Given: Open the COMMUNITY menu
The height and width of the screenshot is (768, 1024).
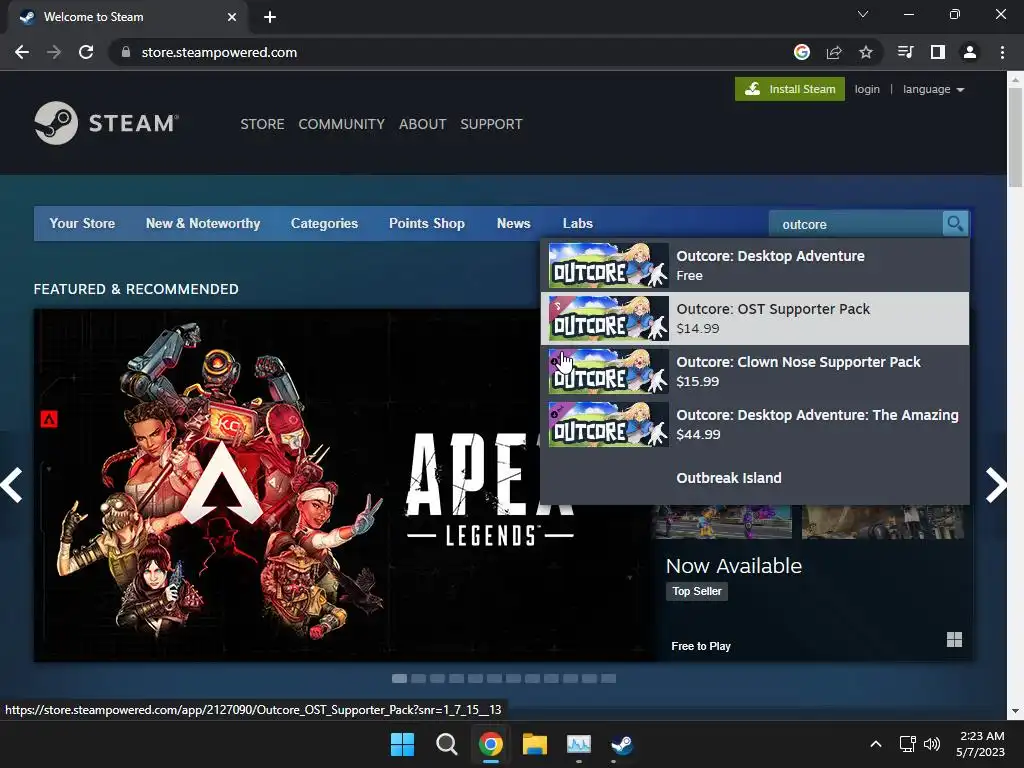Looking at the screenshot, I should tap(342, 124).
